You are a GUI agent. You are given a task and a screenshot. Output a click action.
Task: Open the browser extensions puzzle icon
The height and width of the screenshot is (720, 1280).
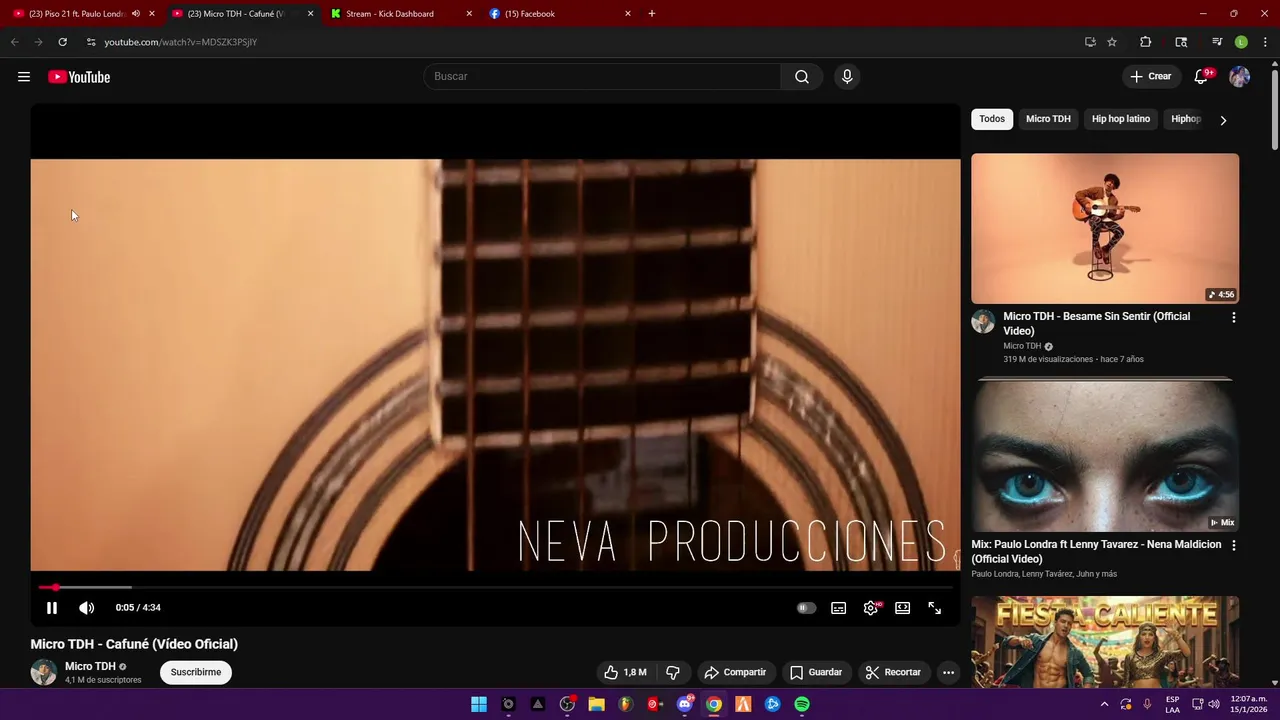click(1146, 42)
